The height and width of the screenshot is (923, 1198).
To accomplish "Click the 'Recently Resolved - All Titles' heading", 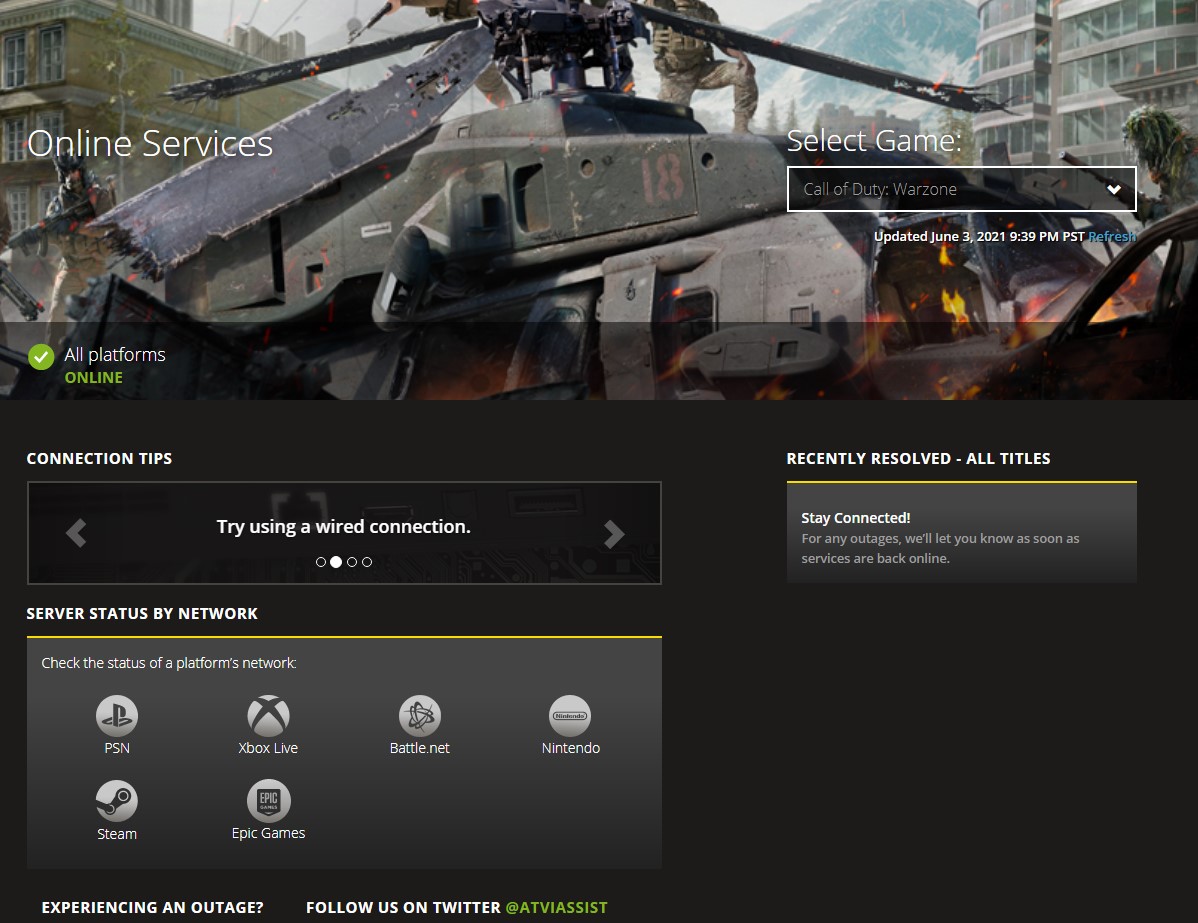I will (x=918, y=458).
